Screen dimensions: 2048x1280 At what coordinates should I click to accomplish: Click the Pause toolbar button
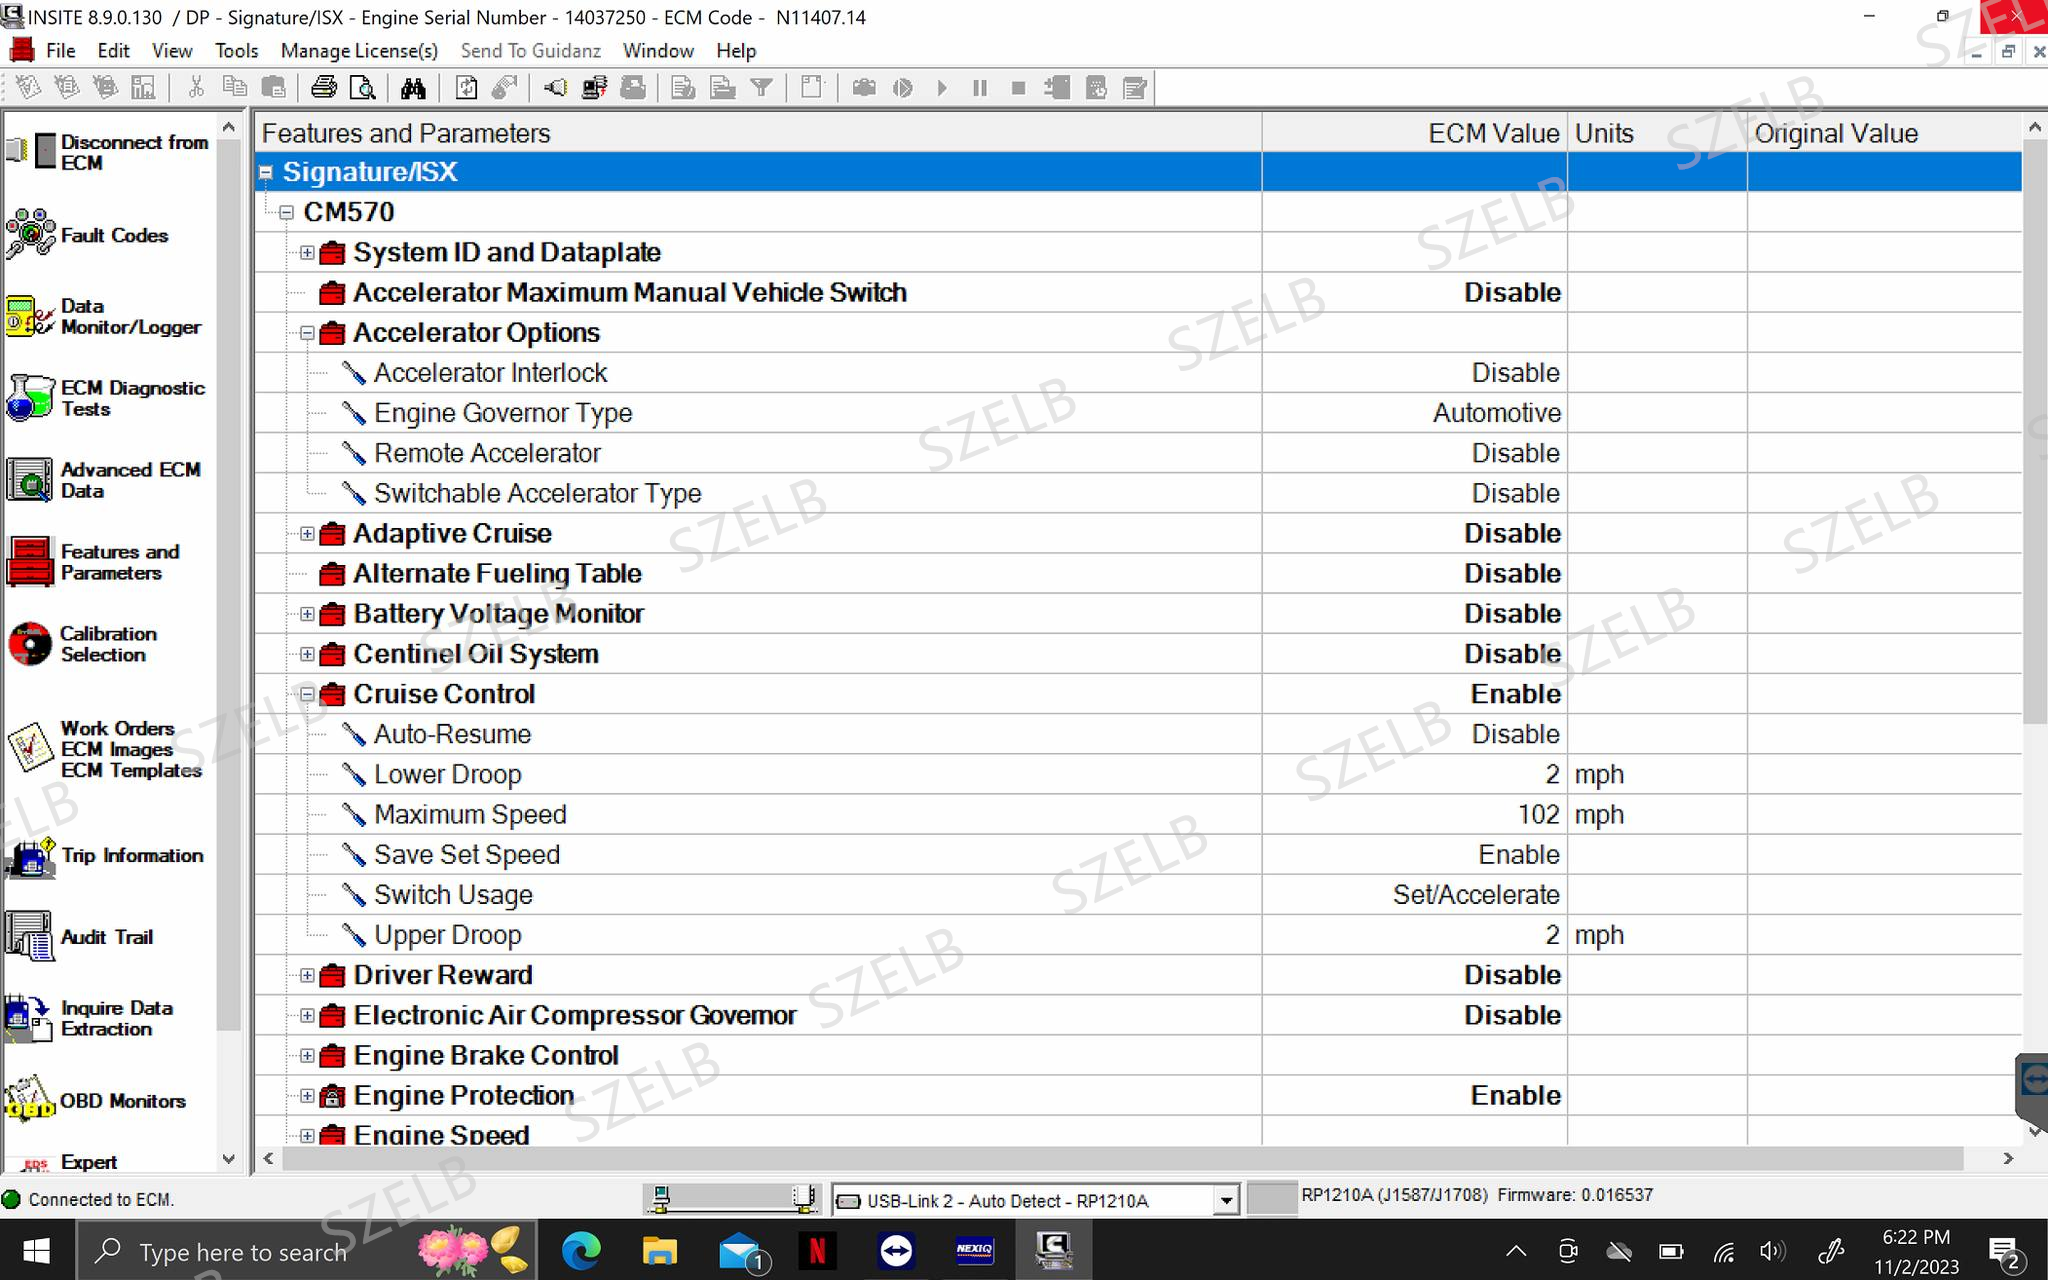980,88
